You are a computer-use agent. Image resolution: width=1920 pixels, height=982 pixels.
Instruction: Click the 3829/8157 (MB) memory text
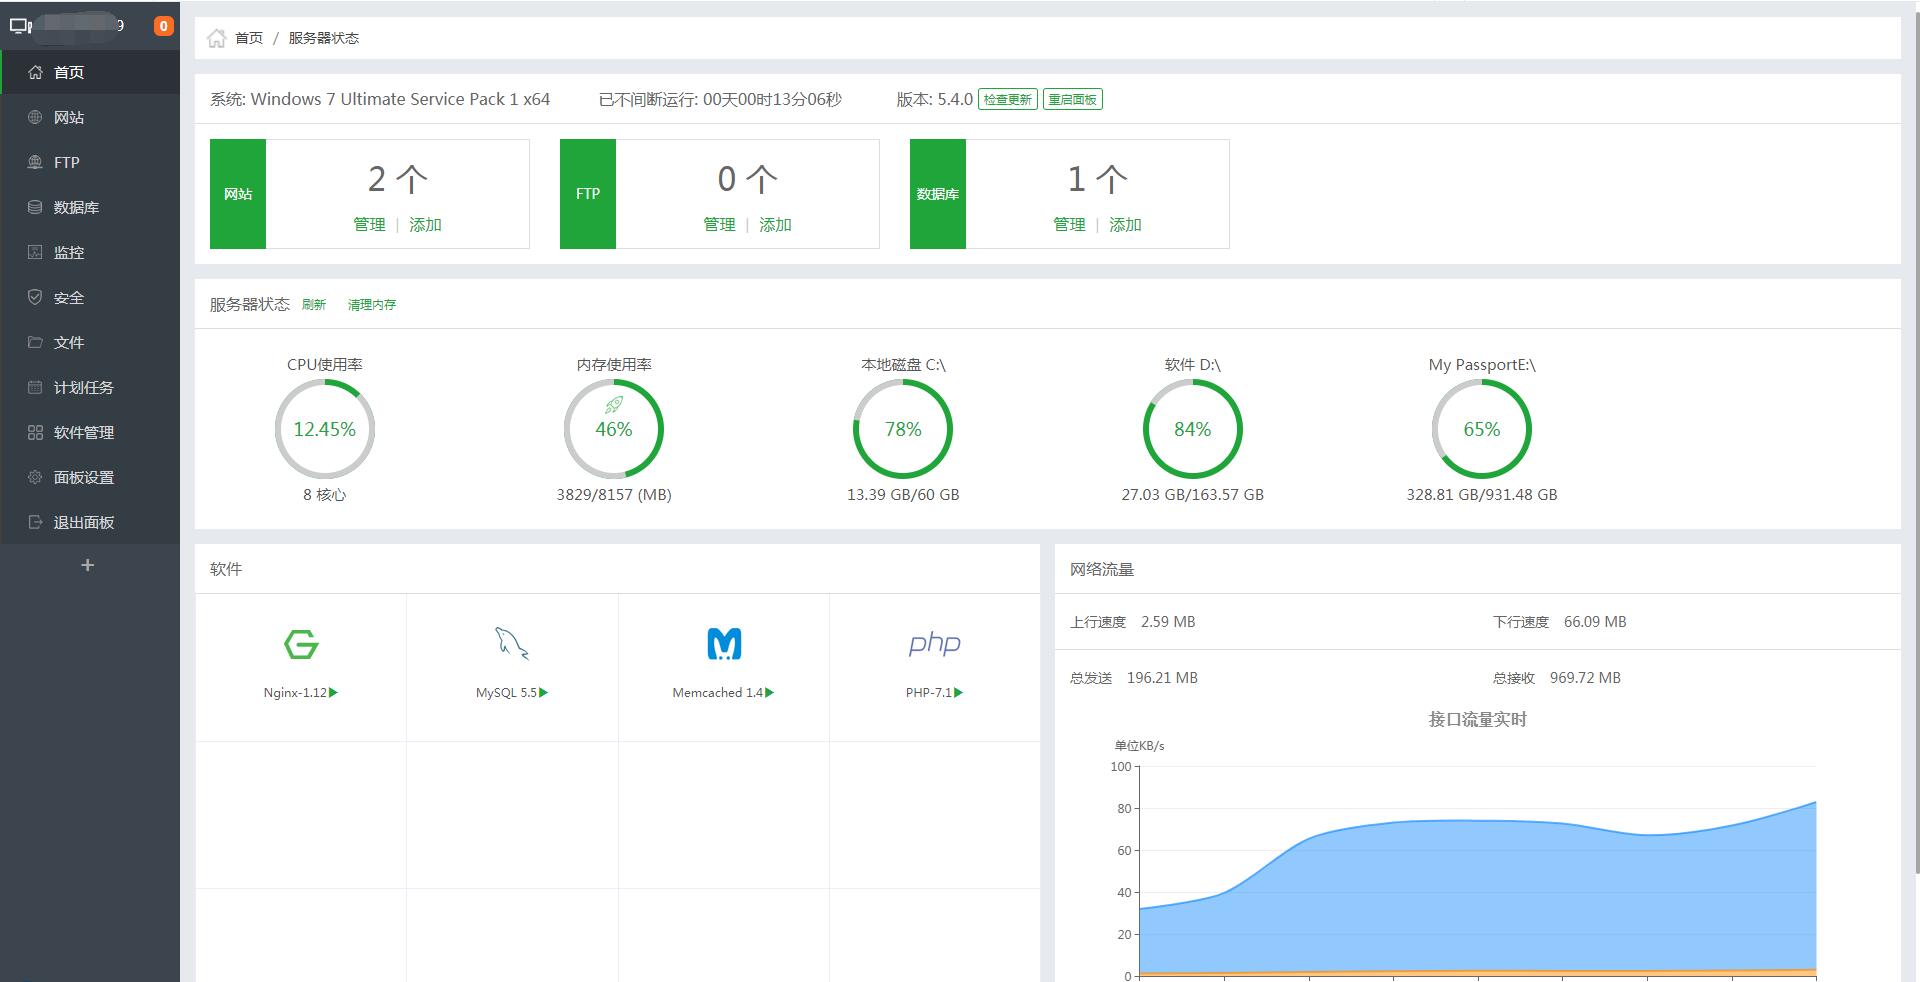tap(614, 495)
